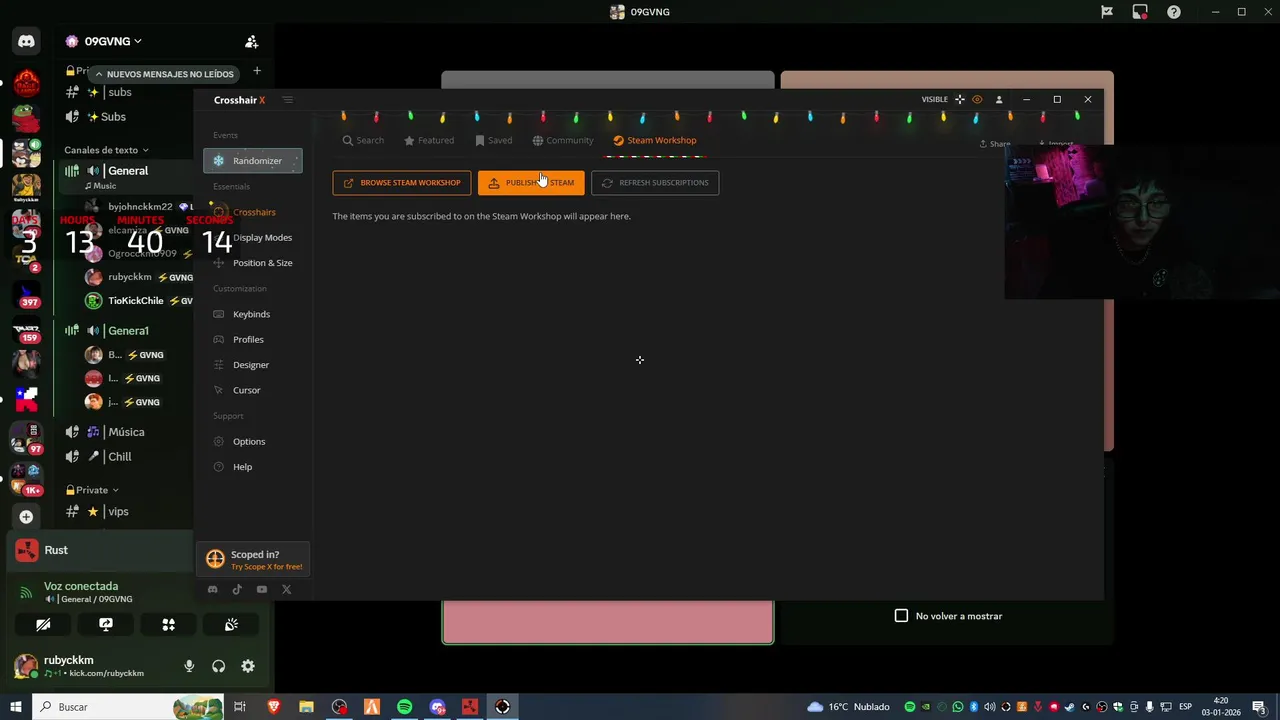Open Discord soundboard button
This screenshot has width=1280, height=720.
(231, 625)
